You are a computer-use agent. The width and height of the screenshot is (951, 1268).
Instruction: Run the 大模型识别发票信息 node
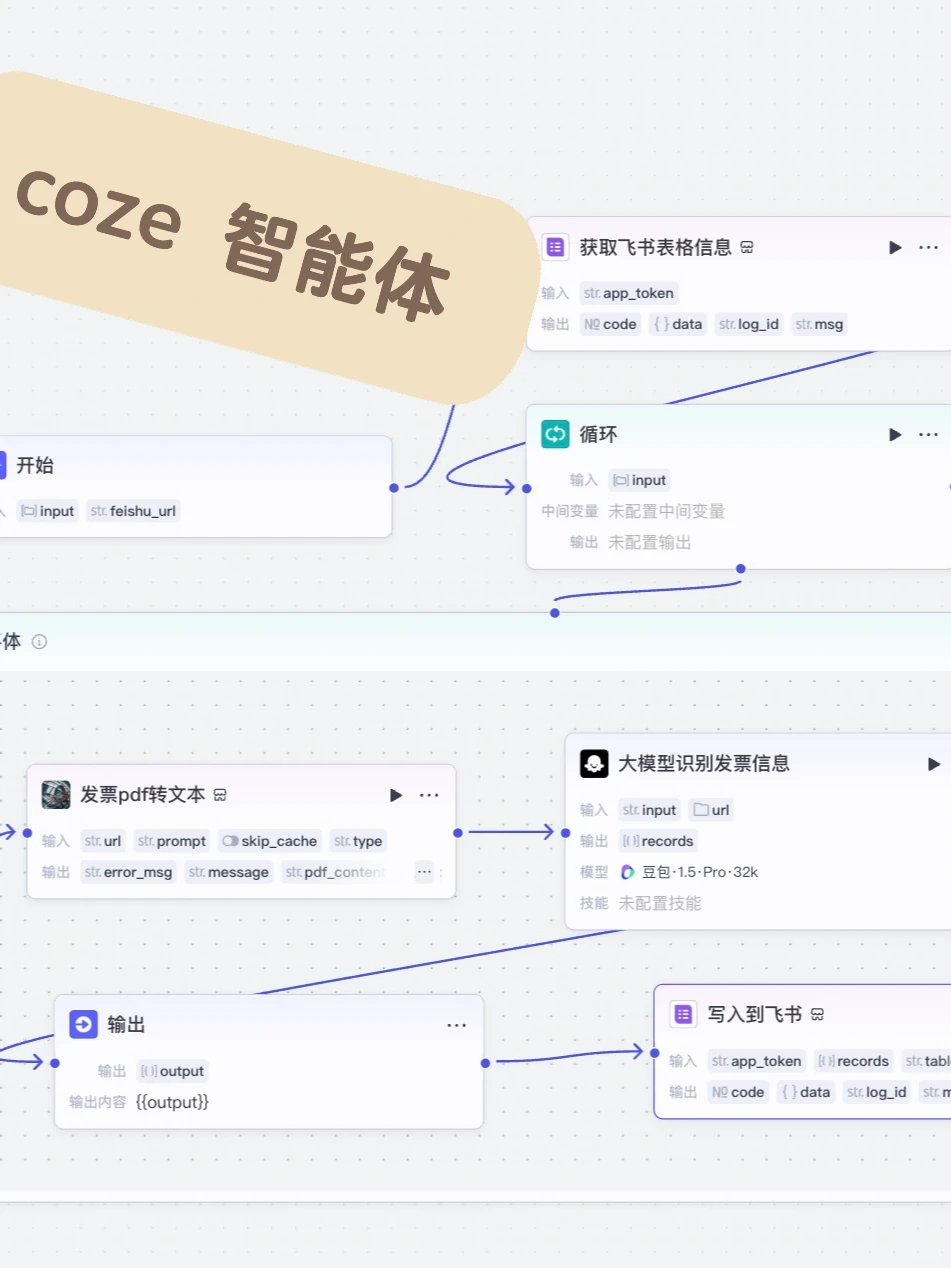[934, 764]
